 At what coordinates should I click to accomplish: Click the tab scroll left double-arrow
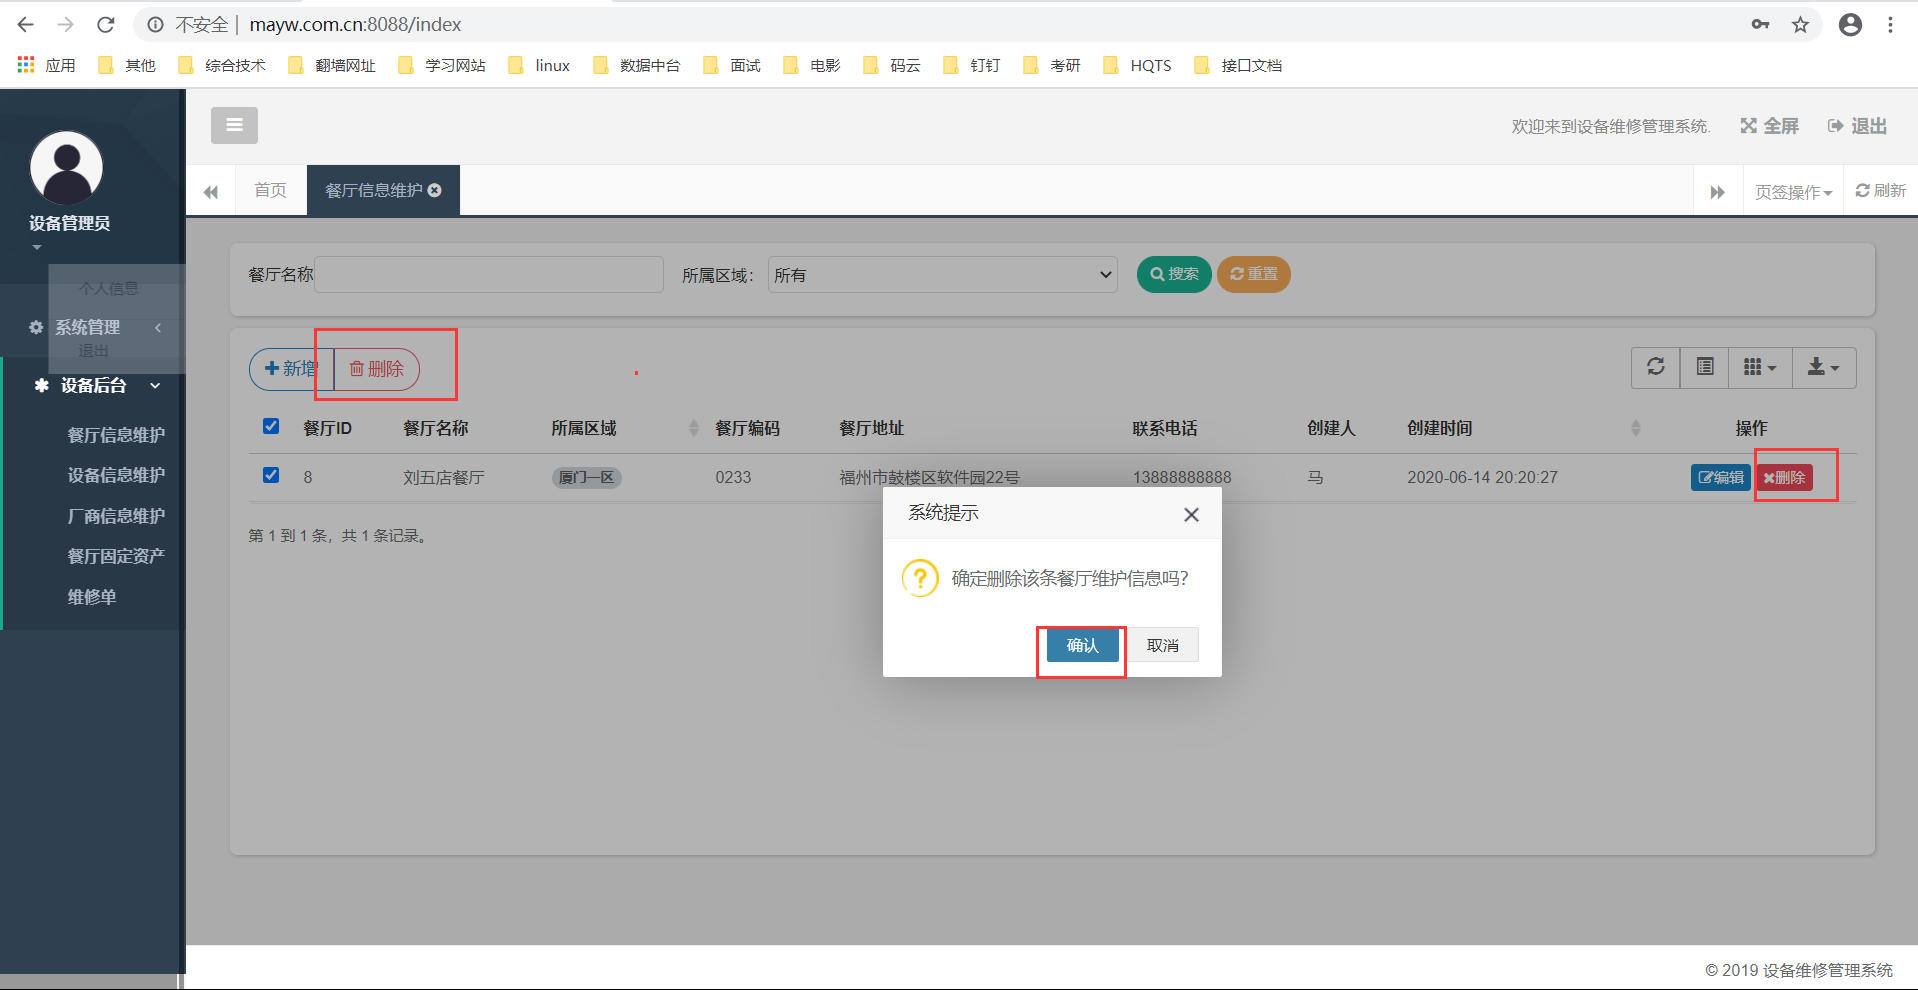coord(211,191)
